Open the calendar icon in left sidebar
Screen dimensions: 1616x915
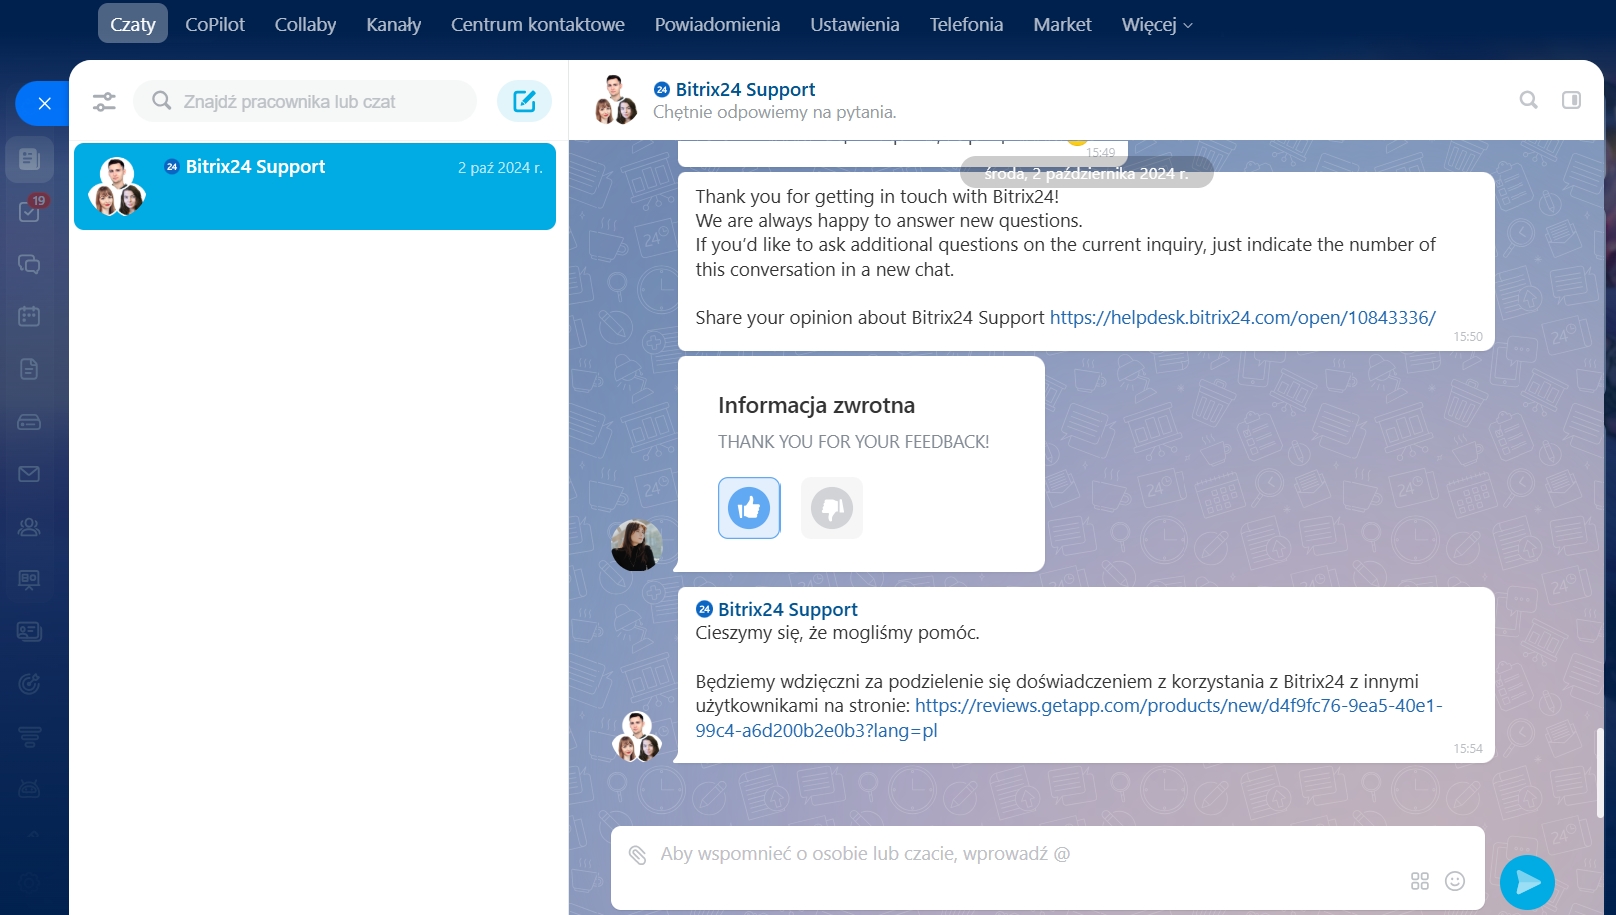click(x=29, y=316)
